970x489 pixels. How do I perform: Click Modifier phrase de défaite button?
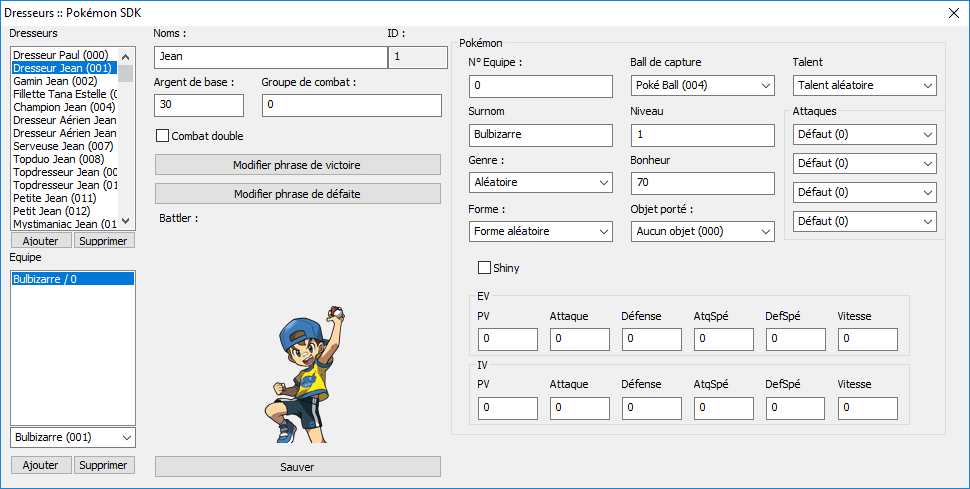click(298, 194)
